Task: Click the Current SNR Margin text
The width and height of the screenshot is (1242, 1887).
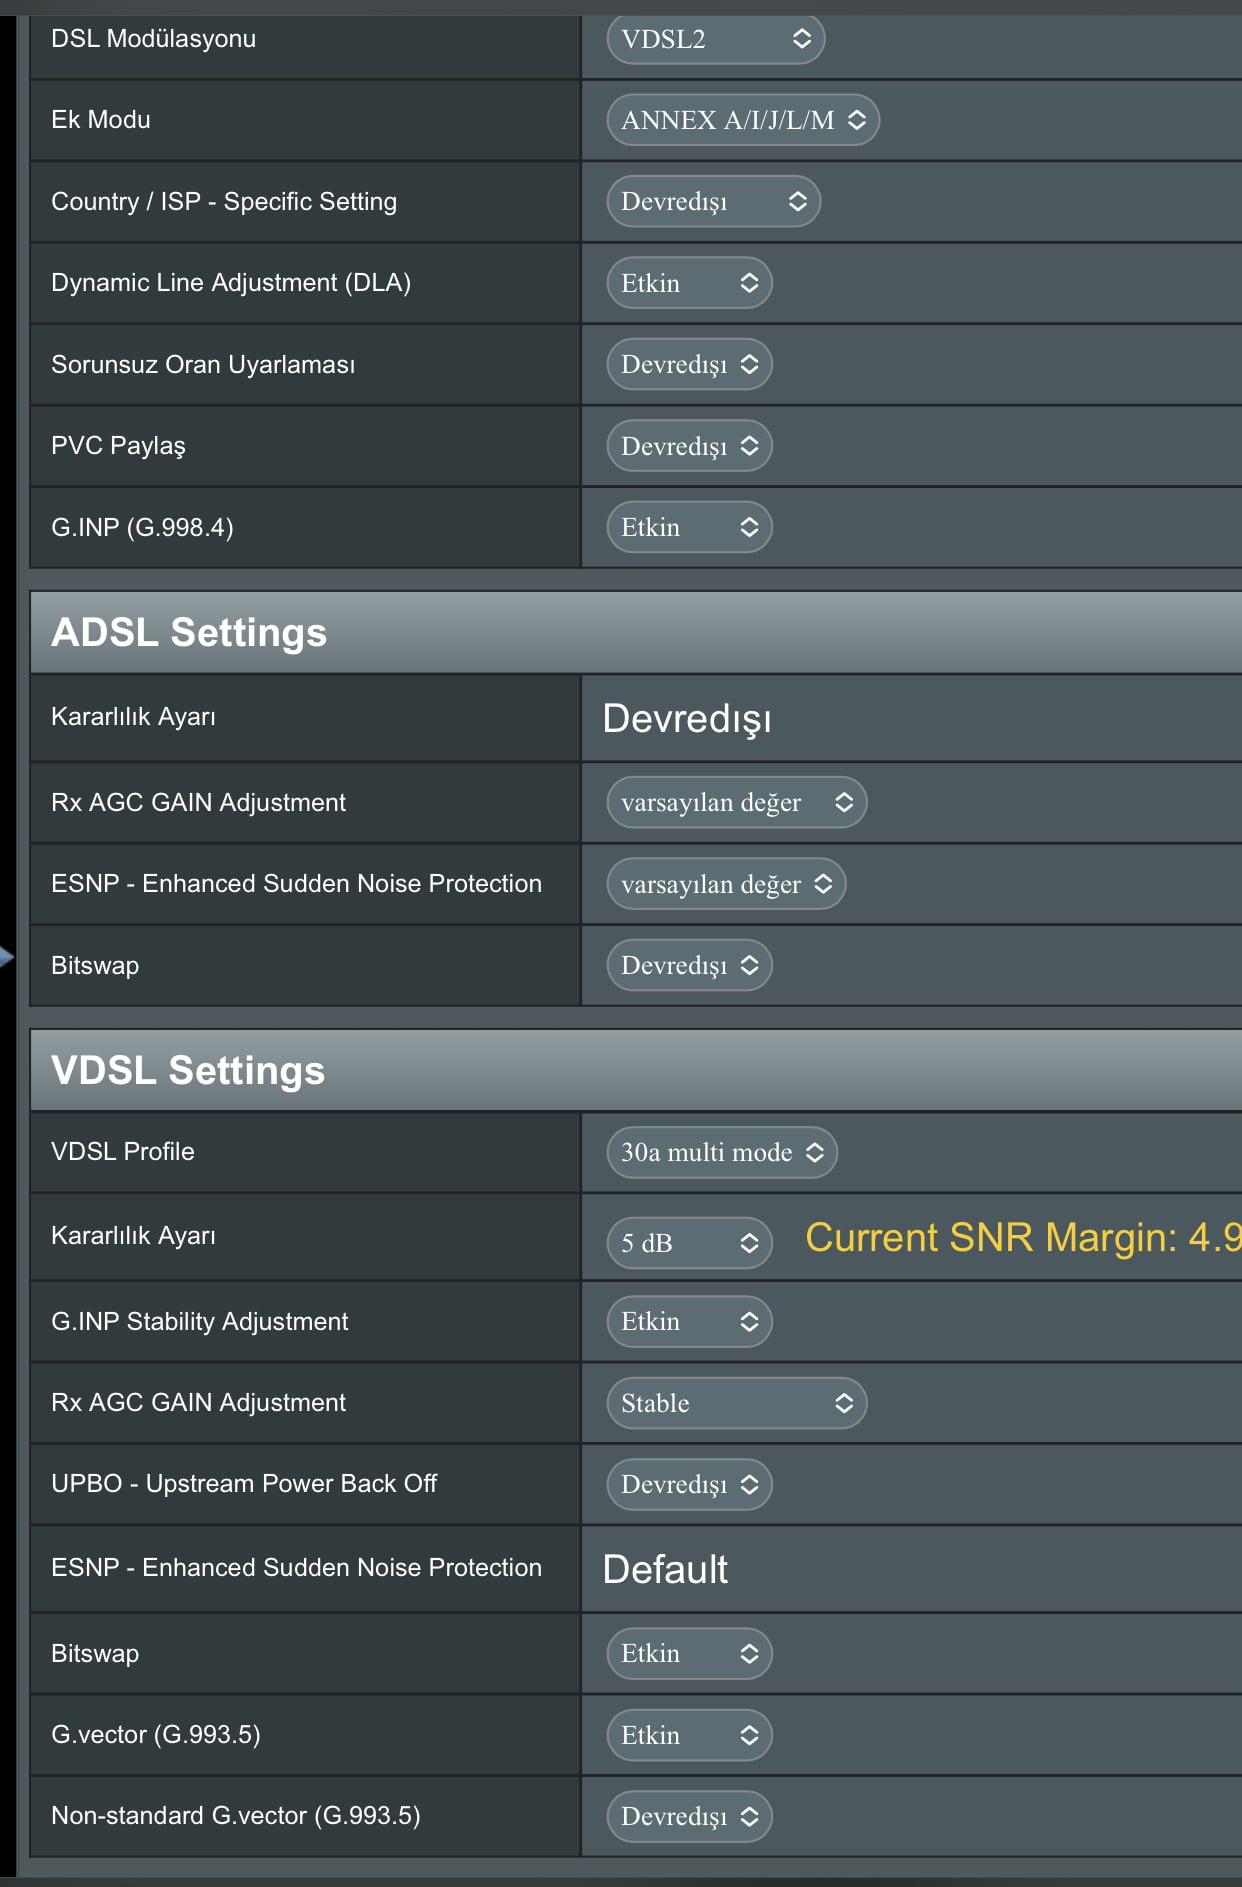Action: (x=1022, y=1238)
